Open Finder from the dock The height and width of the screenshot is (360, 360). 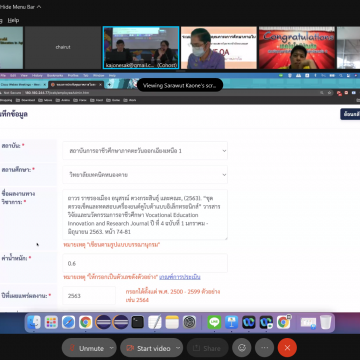(34, 322)
